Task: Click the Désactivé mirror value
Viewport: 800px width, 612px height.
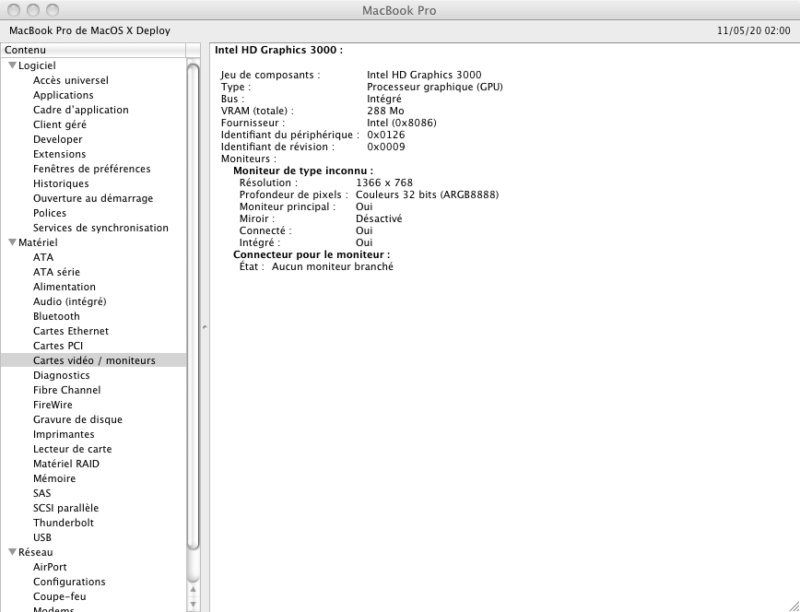Action: point(379,219)
